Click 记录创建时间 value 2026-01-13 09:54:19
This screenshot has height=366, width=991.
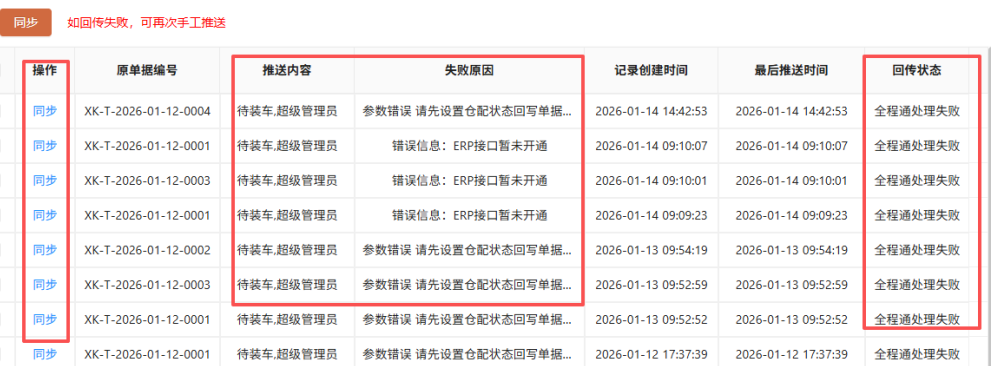(x=651, y=250)
